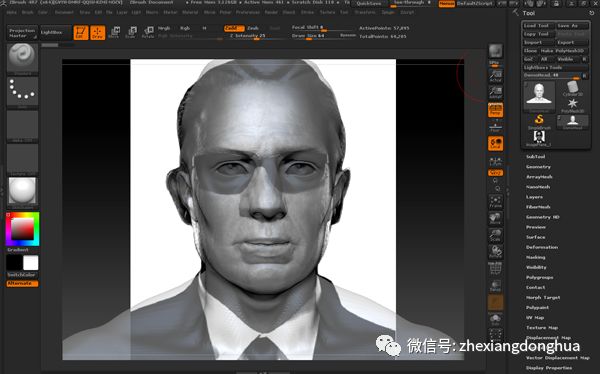This screenshot has width=600, height=374.
Task: Select the ImagePlane tool thumbnail
Action: [539, 138]
